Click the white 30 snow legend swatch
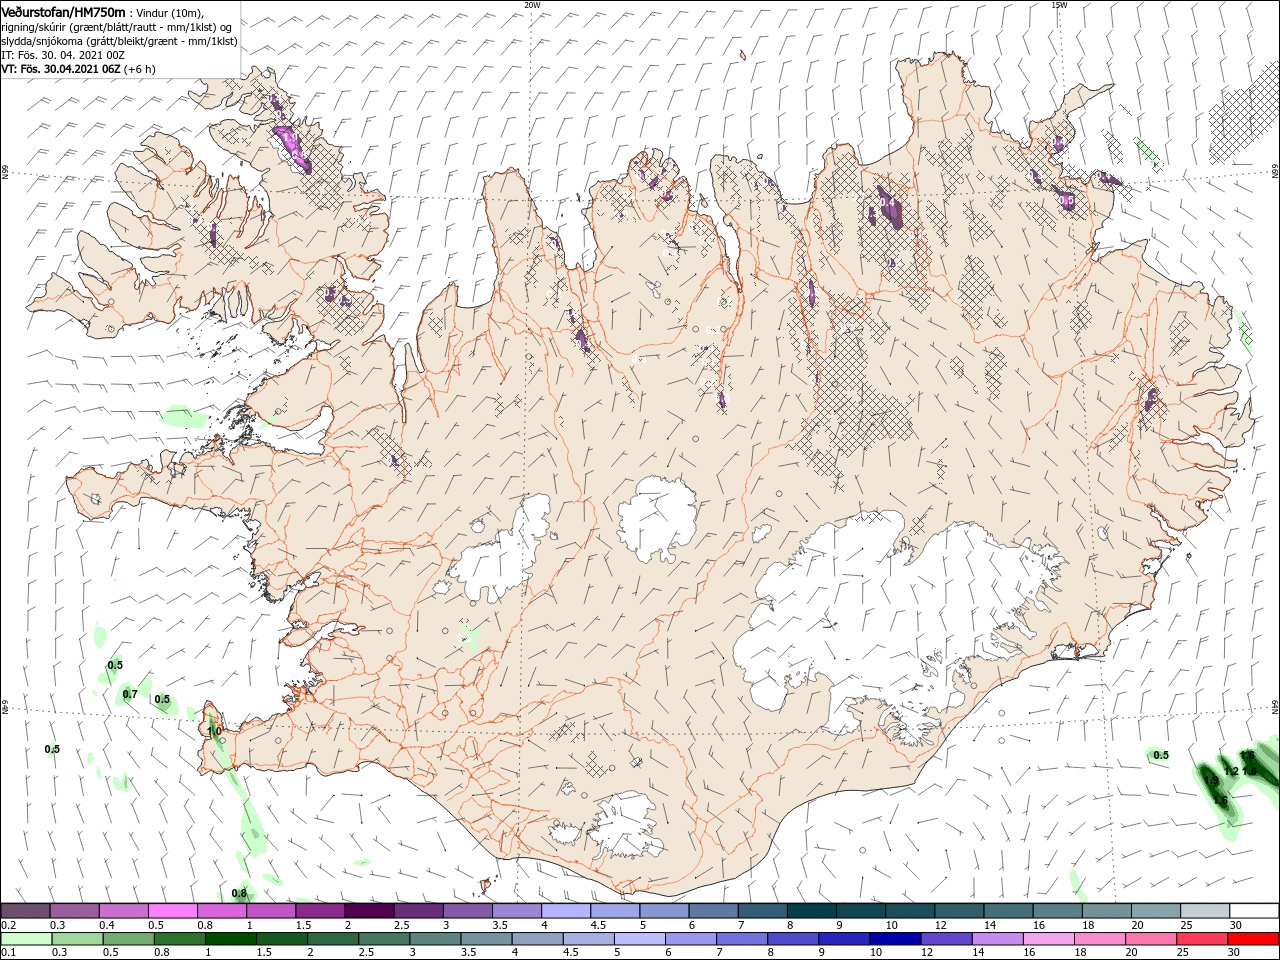1280x960 pixels. (1254, 911)
